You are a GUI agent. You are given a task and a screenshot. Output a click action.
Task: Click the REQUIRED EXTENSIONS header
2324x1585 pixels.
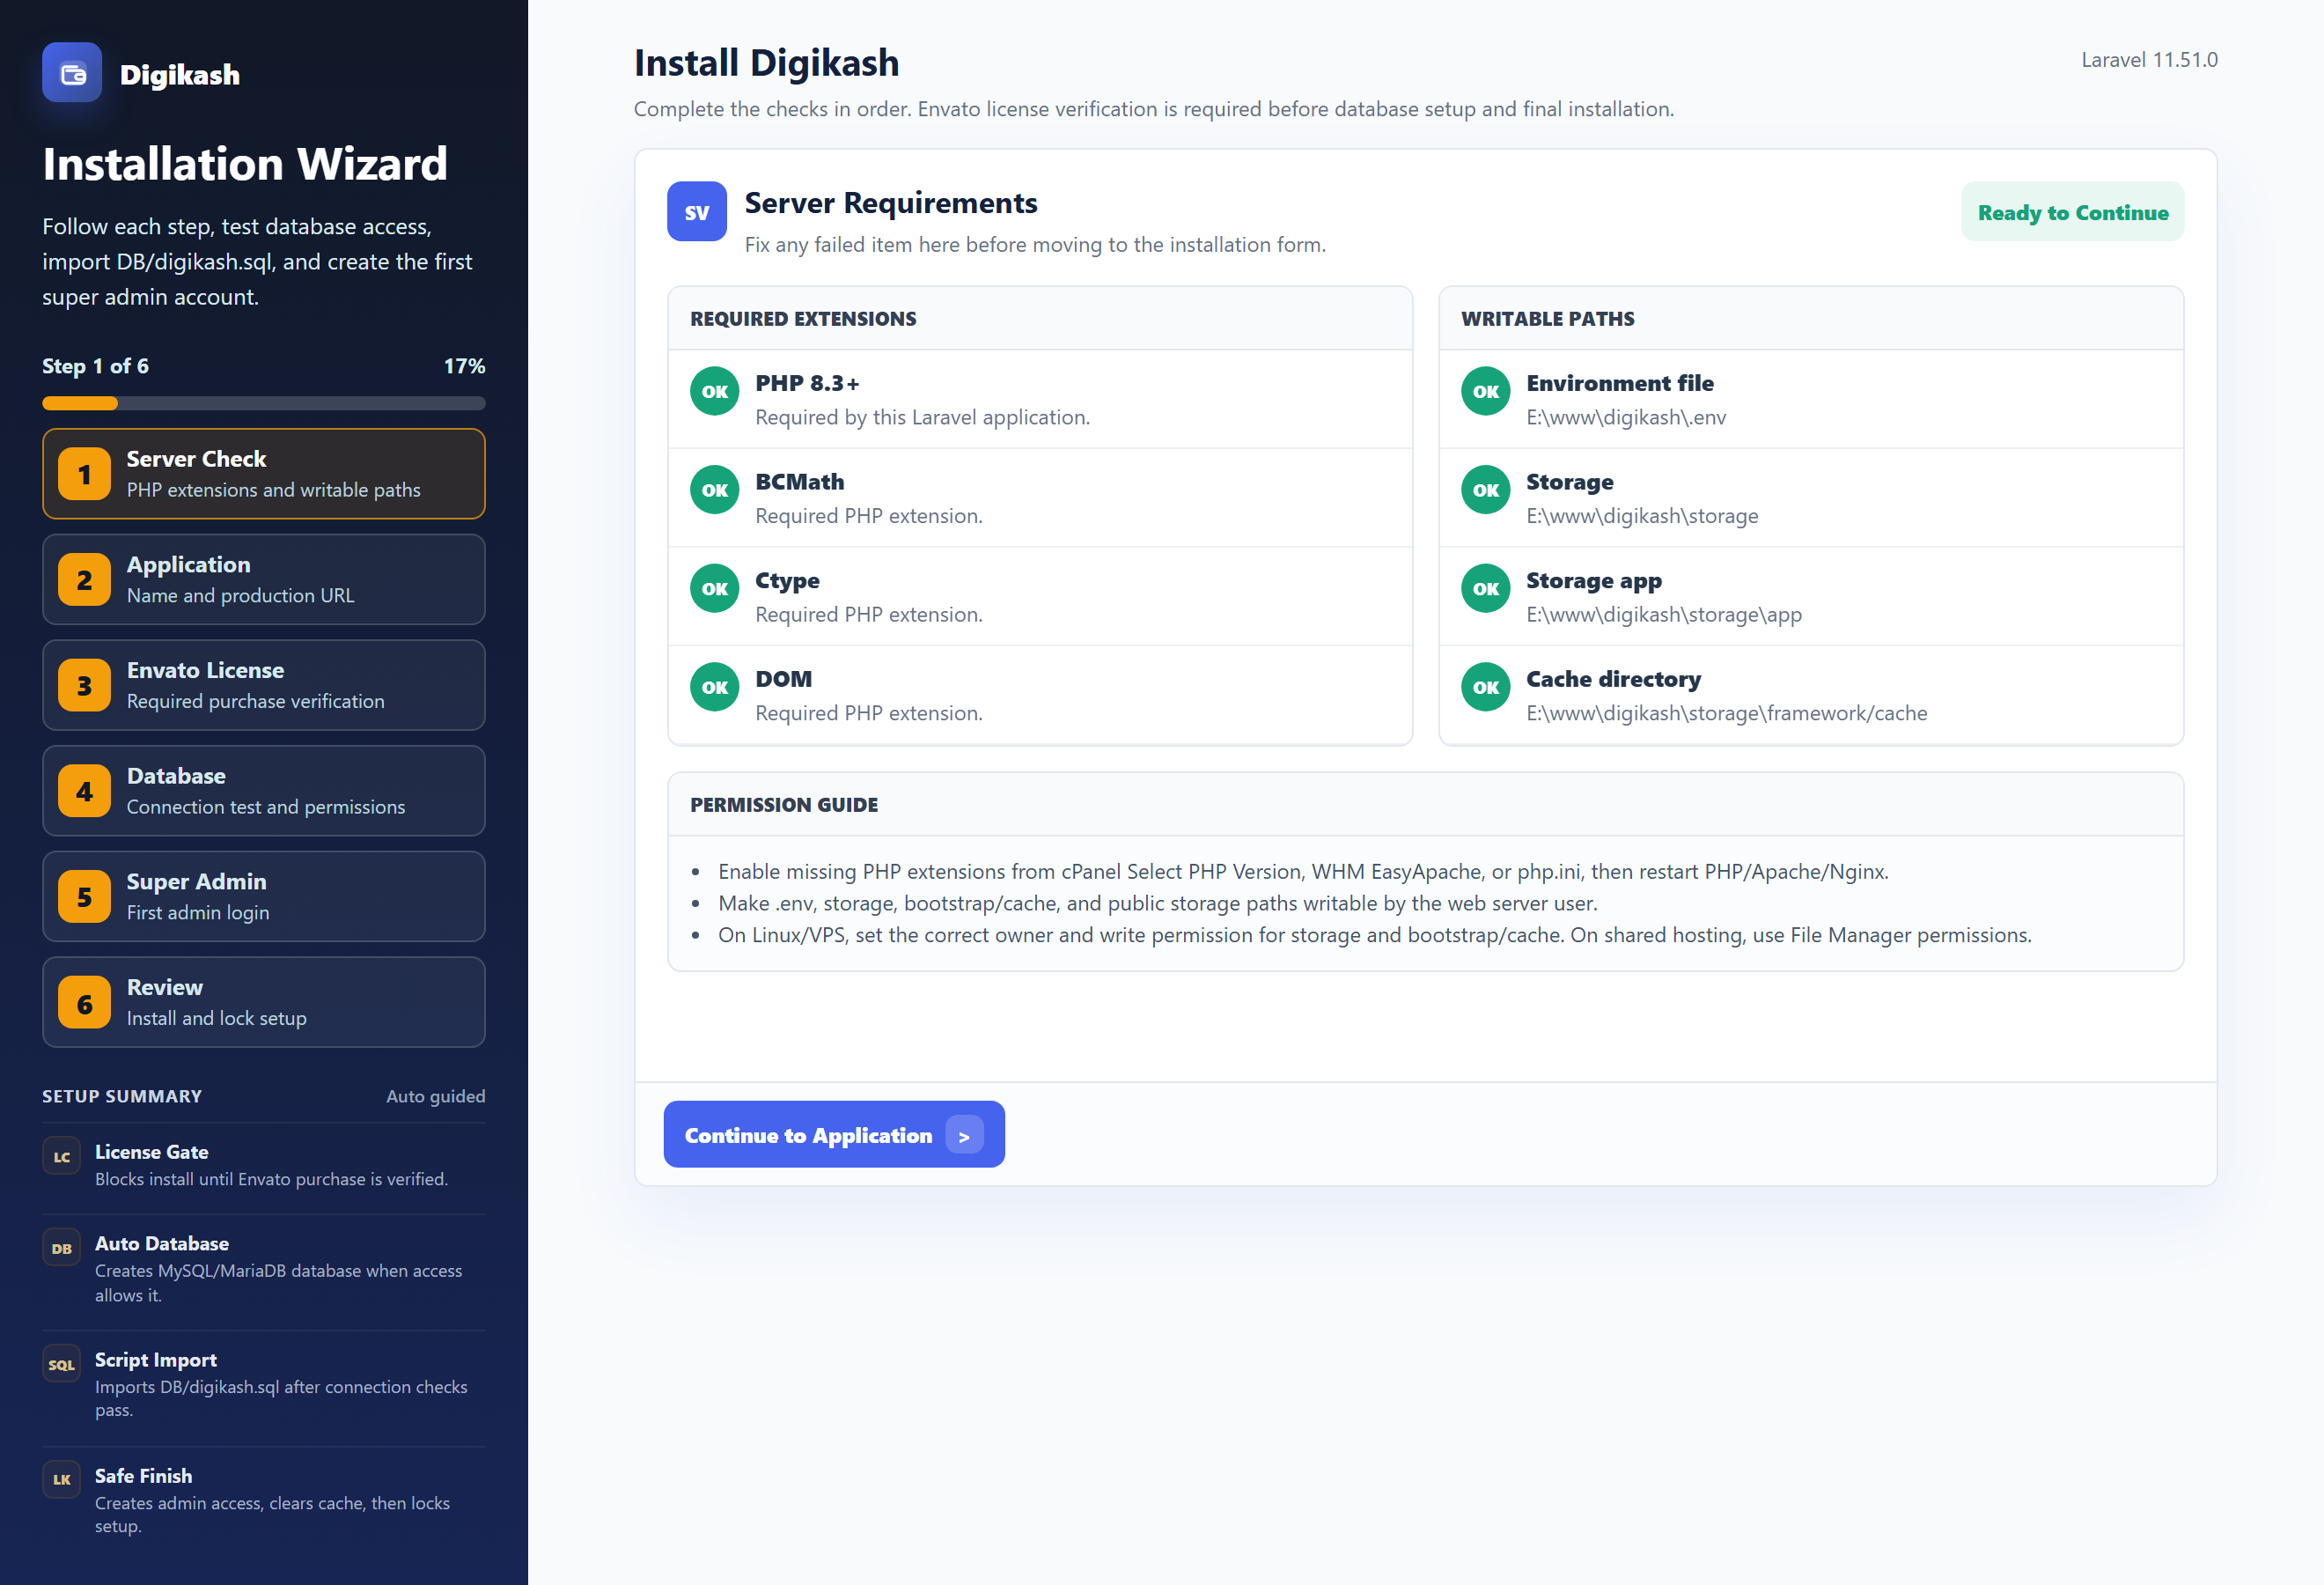click(x=803, y=319)
